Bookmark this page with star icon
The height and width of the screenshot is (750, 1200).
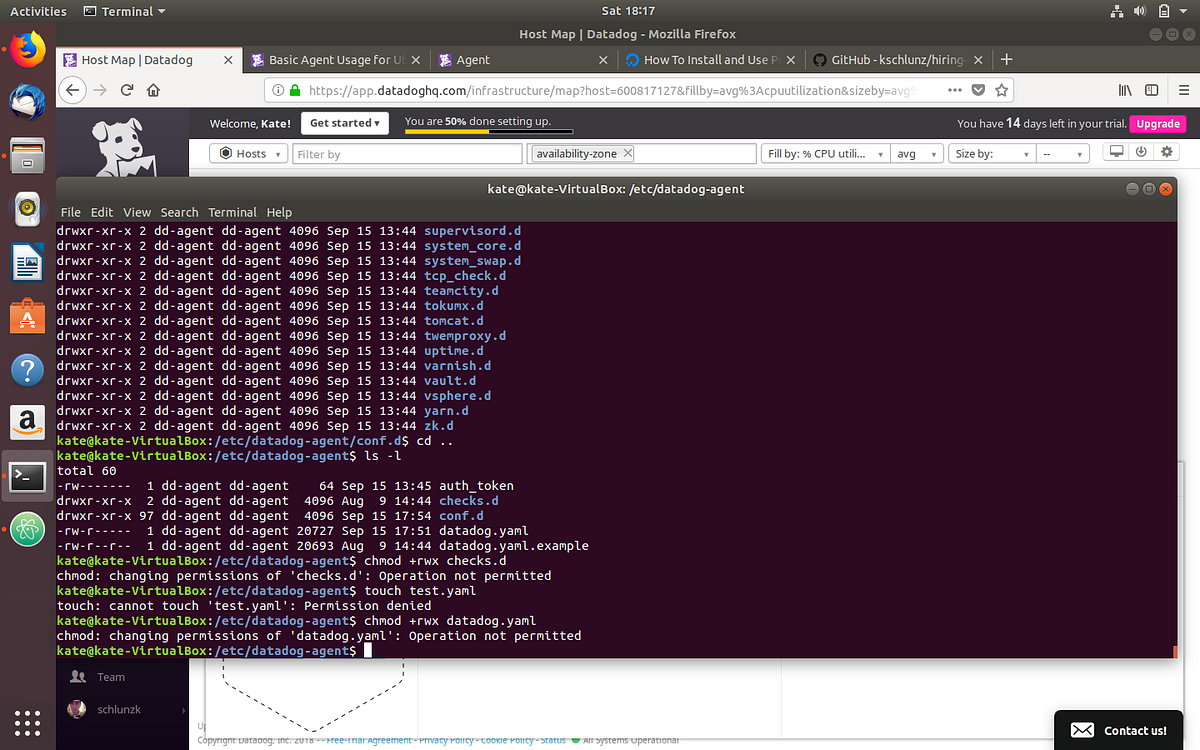click(1000, 90)
